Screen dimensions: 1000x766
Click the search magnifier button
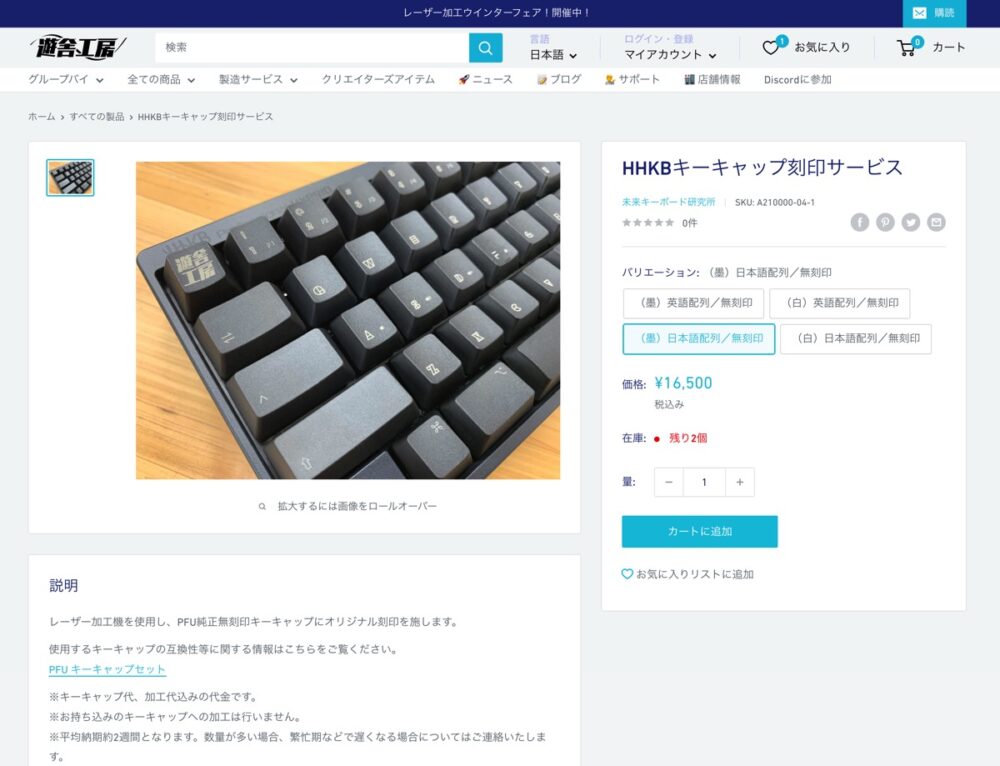485,48
